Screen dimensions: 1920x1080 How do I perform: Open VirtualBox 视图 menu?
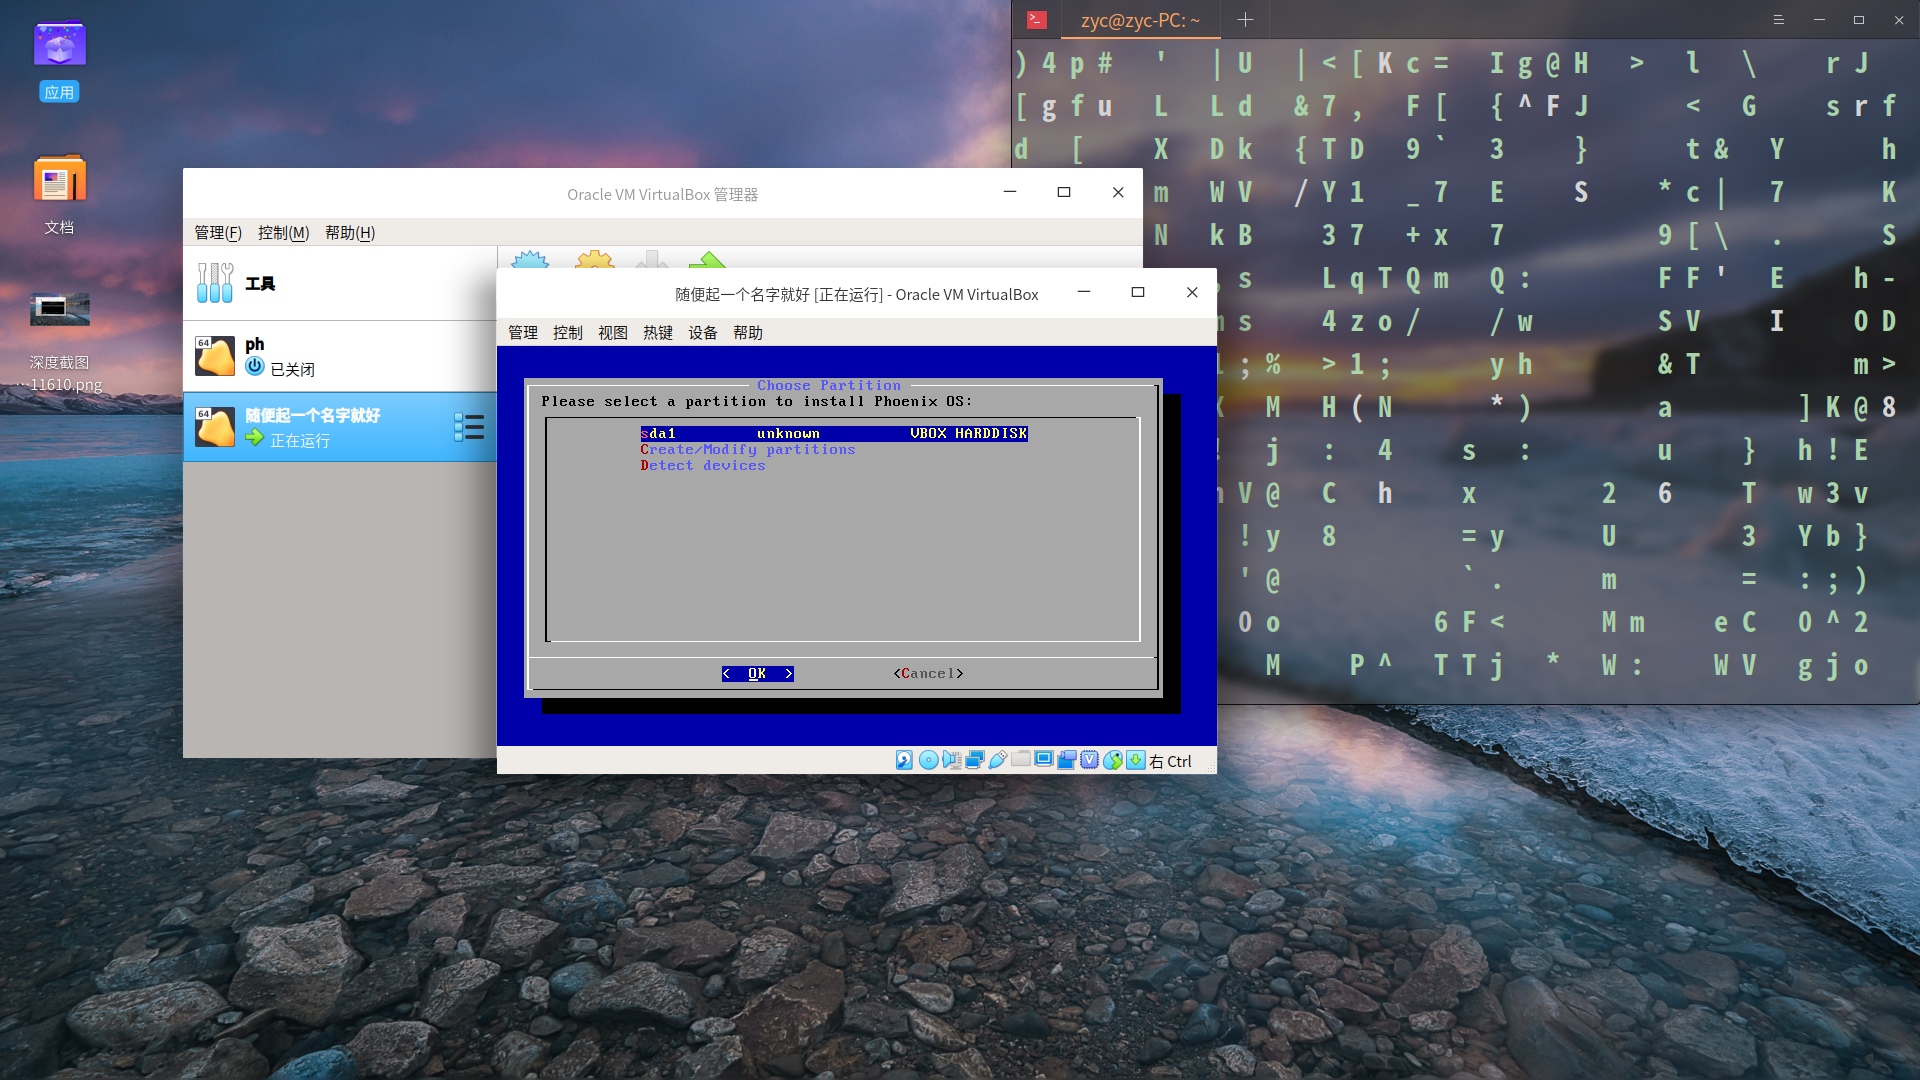click(612, 332)
